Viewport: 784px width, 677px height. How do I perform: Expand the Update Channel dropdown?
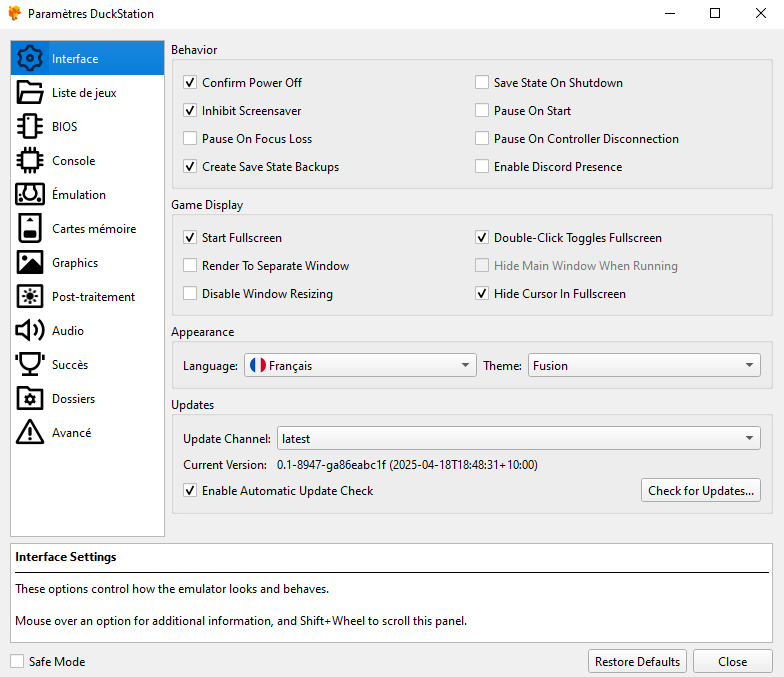[518, 438]
